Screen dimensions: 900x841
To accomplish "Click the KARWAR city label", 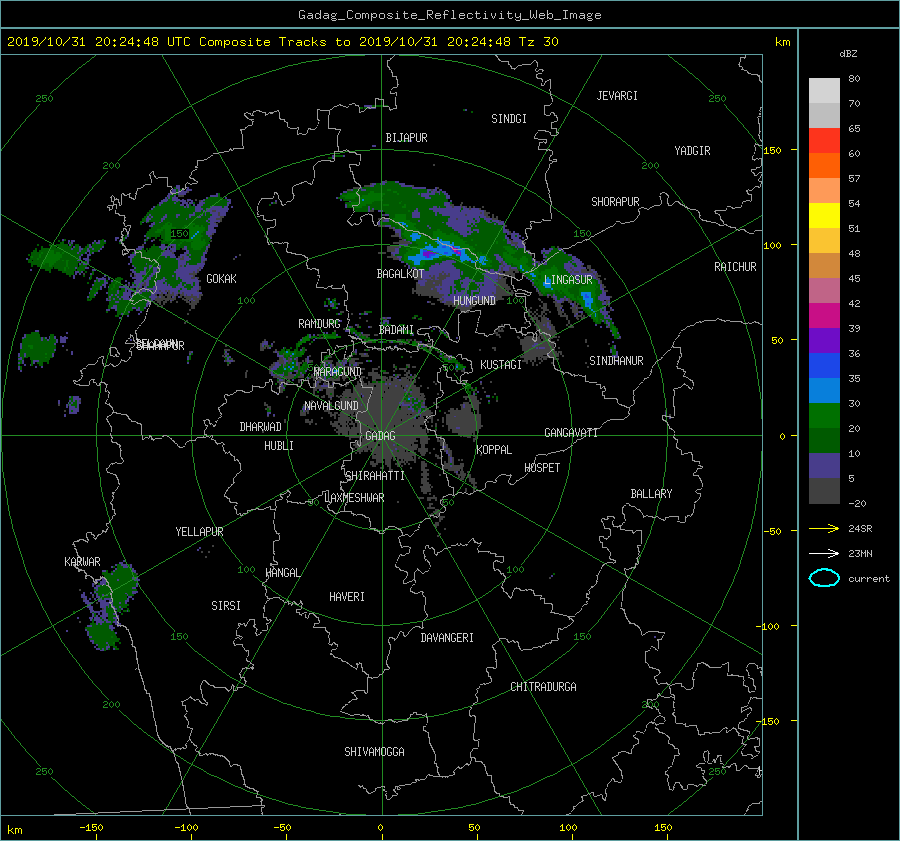I will point(82,562).
